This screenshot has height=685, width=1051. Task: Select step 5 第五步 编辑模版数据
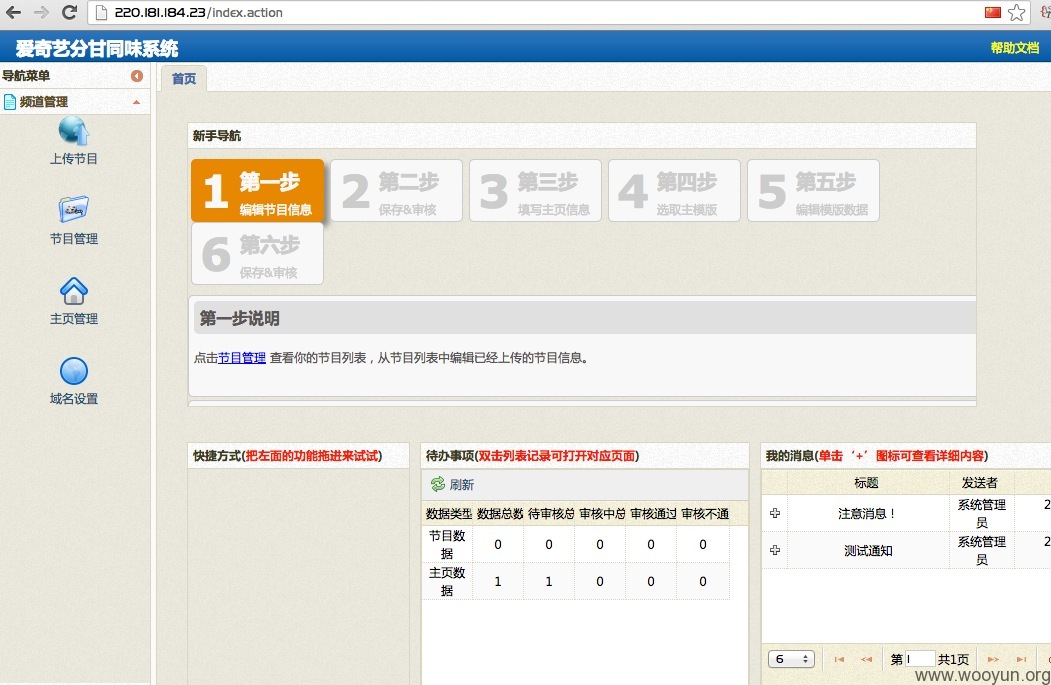(x=813, y=190)
